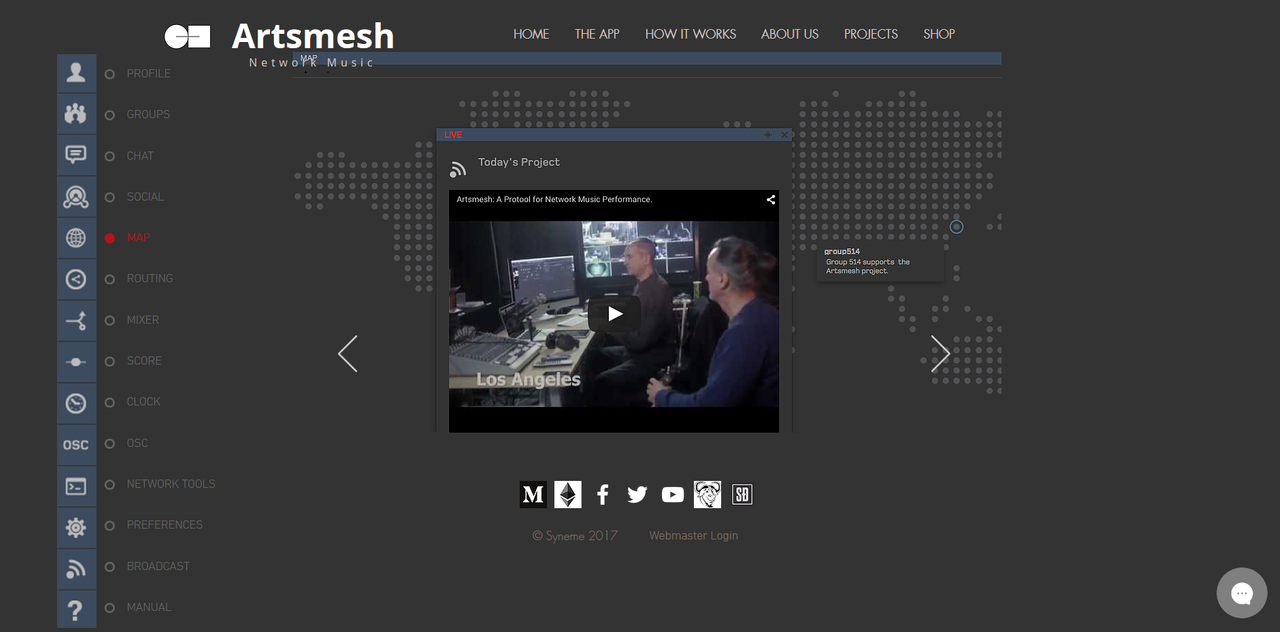Open HOW IT WORKS menu item
The image size is (1280, 632).
click(x=690, y=34)
